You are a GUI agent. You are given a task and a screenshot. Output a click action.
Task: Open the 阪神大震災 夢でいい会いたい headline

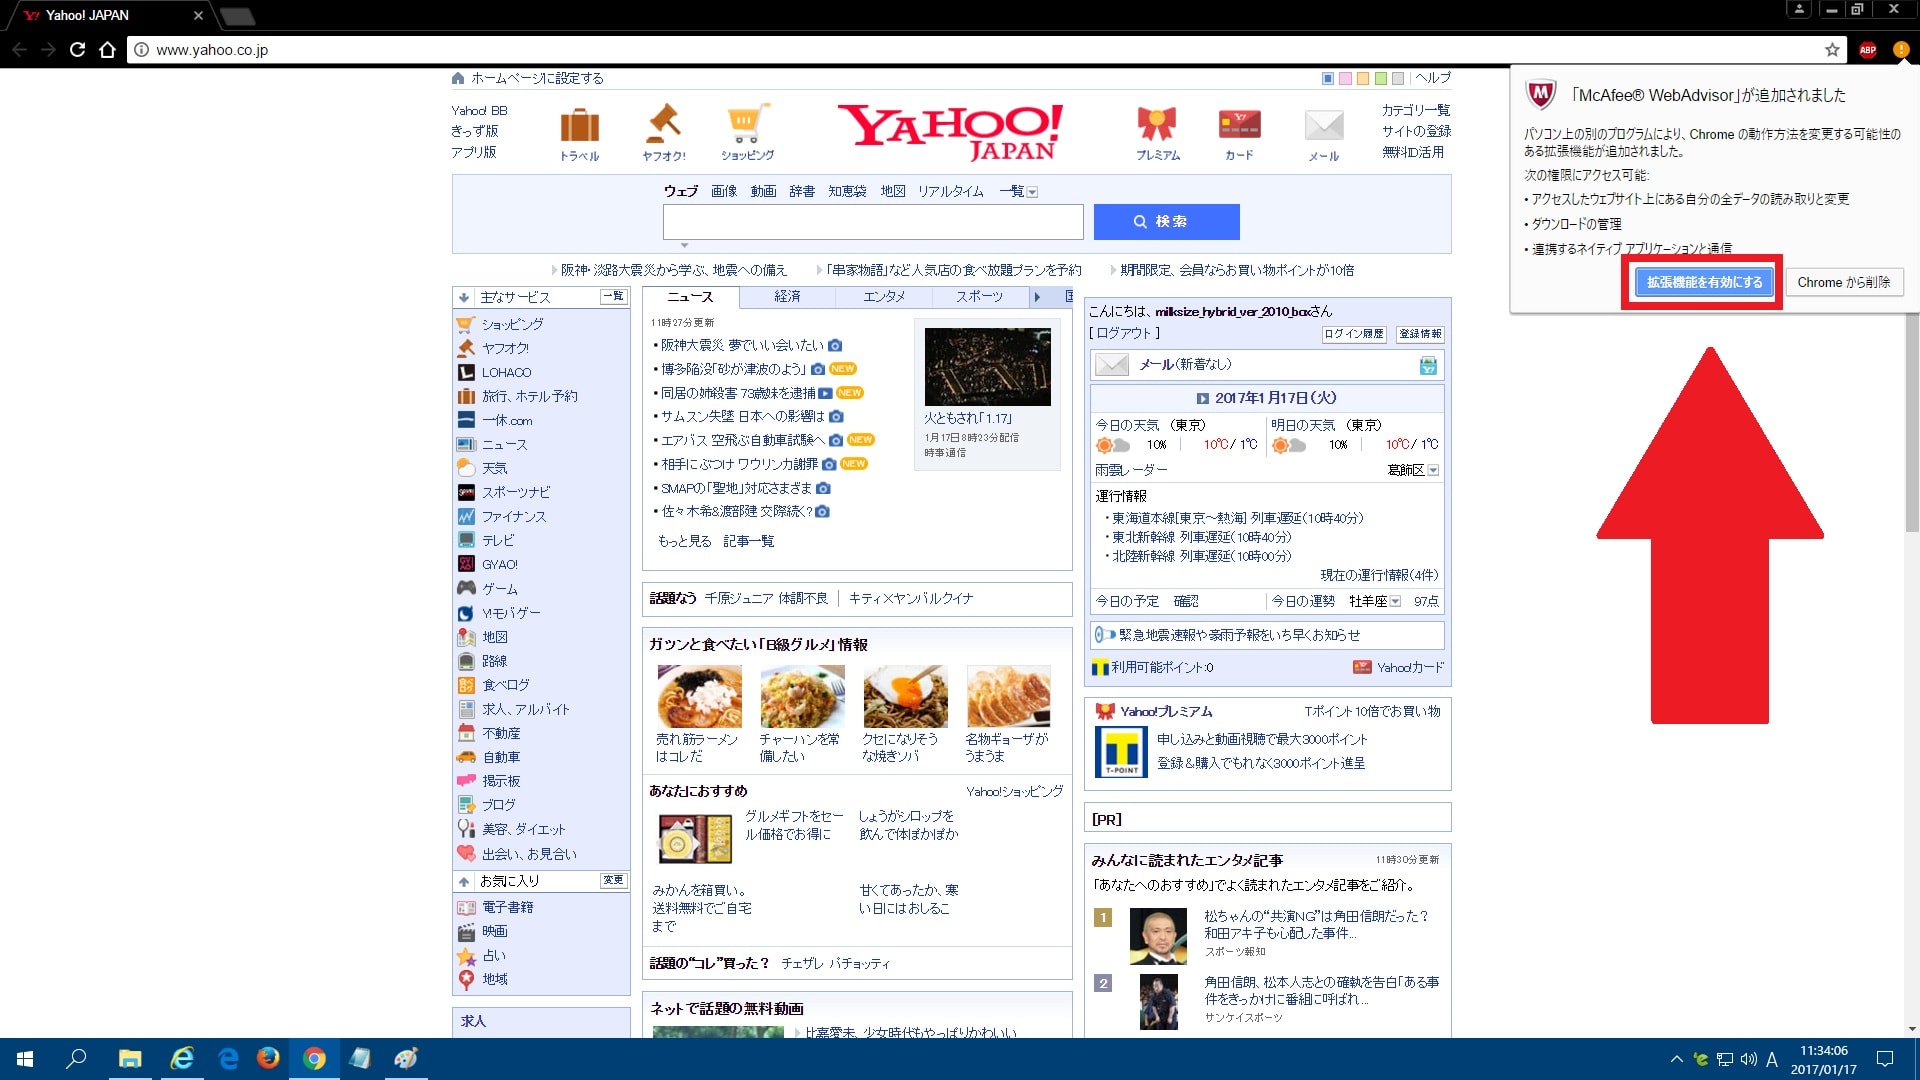[x=742, y=345]
